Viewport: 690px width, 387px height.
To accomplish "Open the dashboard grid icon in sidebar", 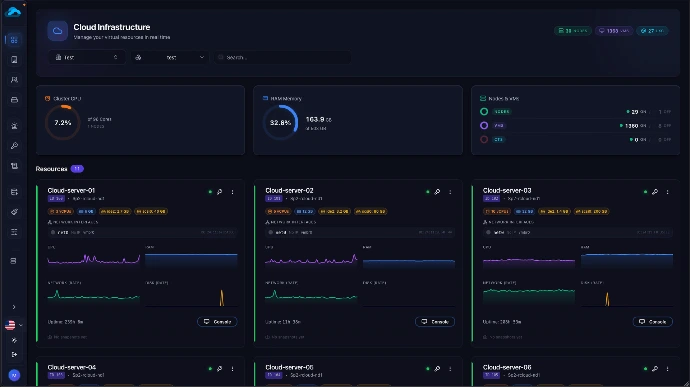I will click(x=14, y=40).
